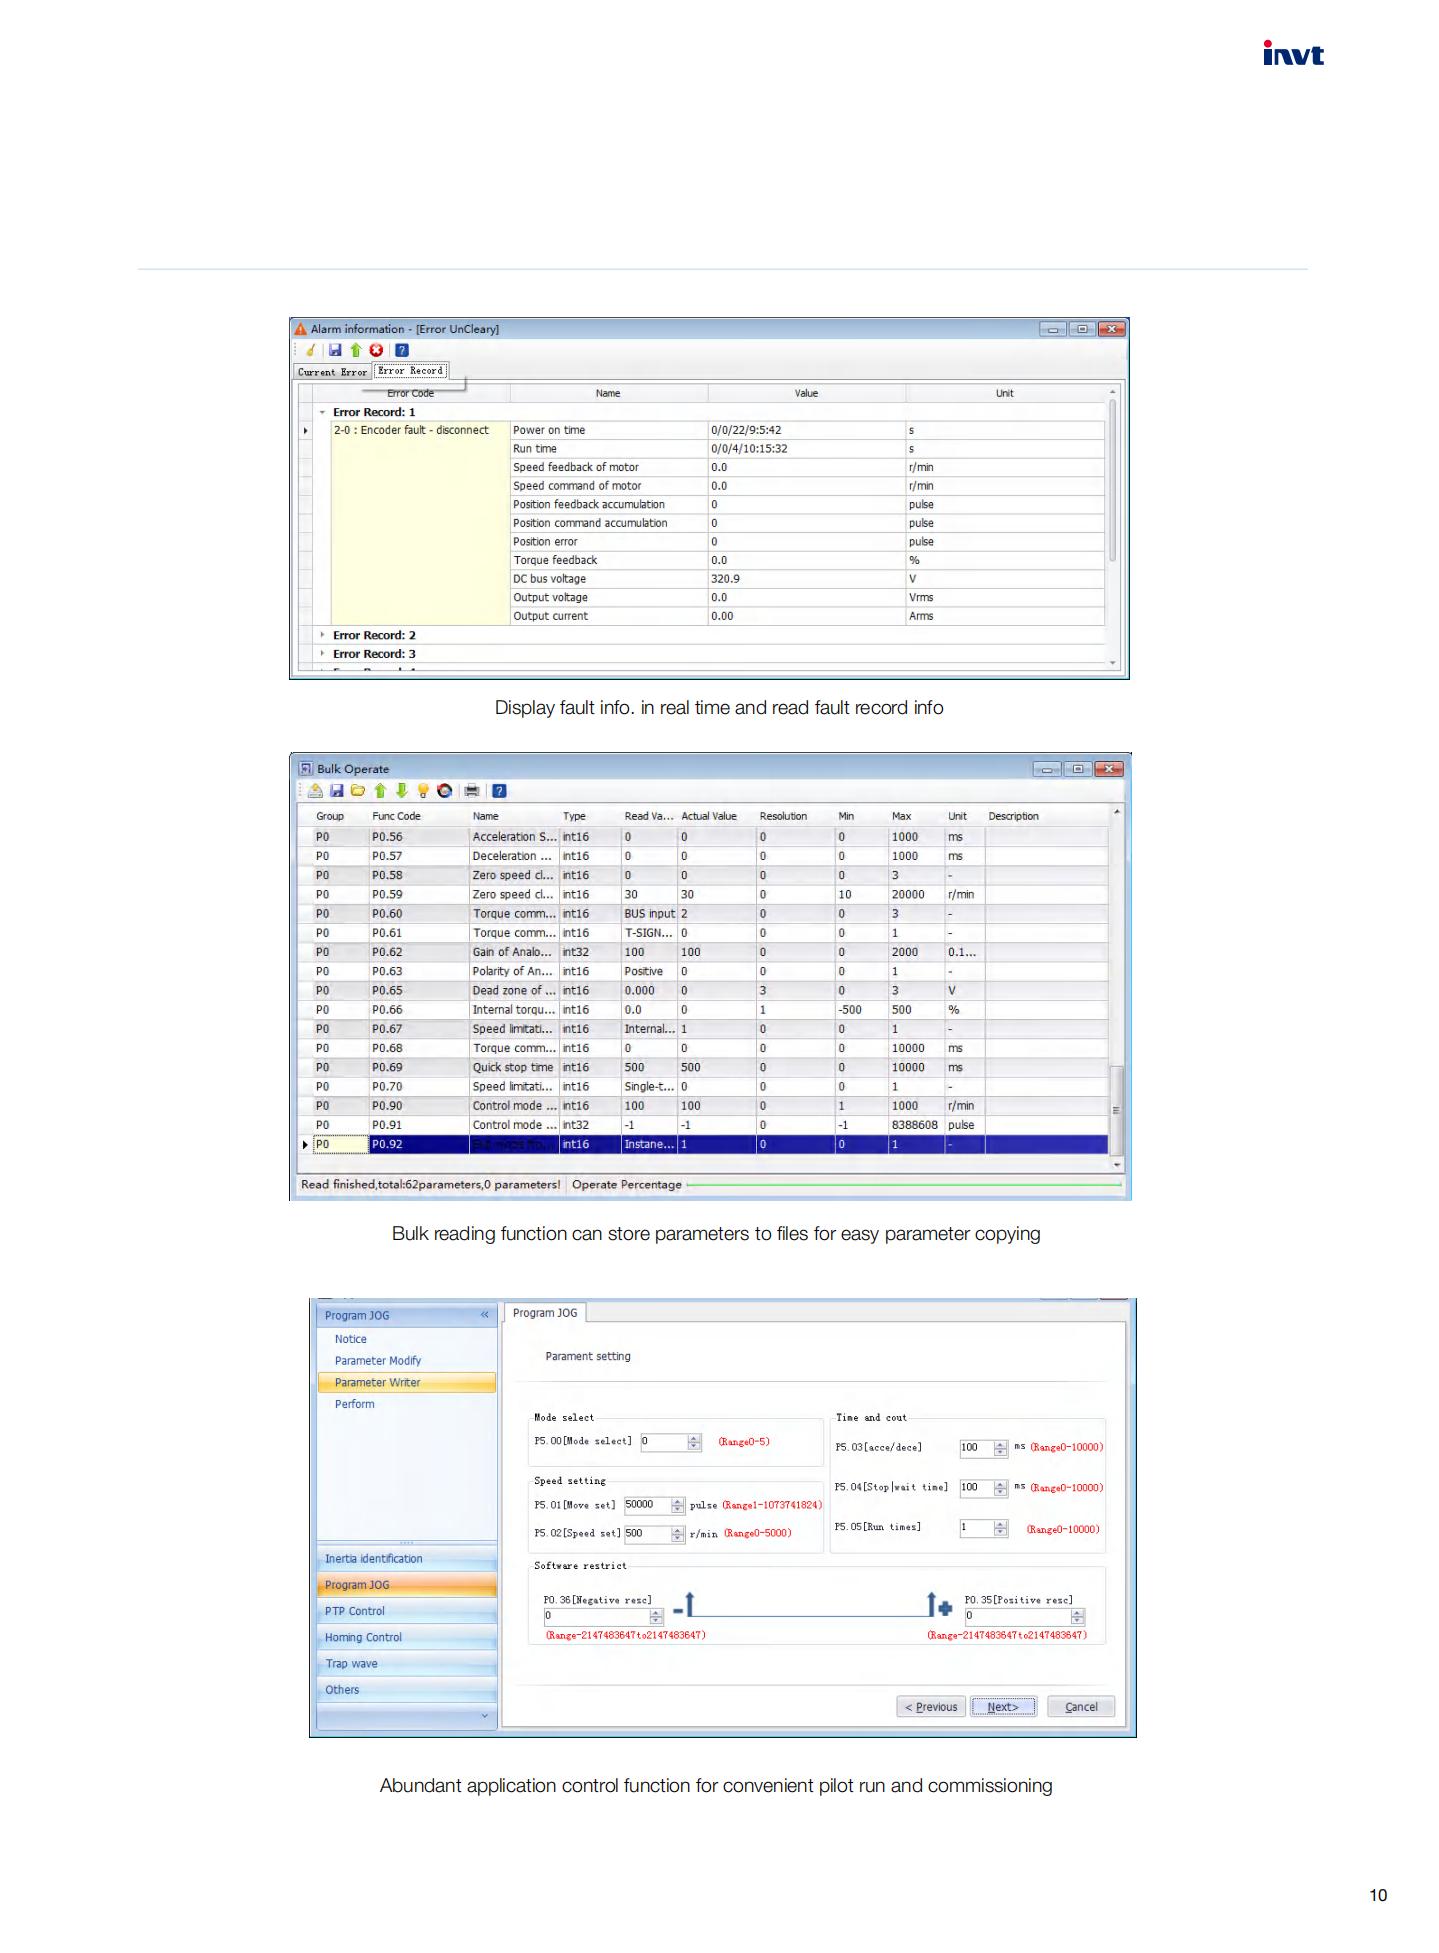Screen dimensions: 1439x1953
Task: Click the Bulk Operate window title icon
Action: coord(306,769)
